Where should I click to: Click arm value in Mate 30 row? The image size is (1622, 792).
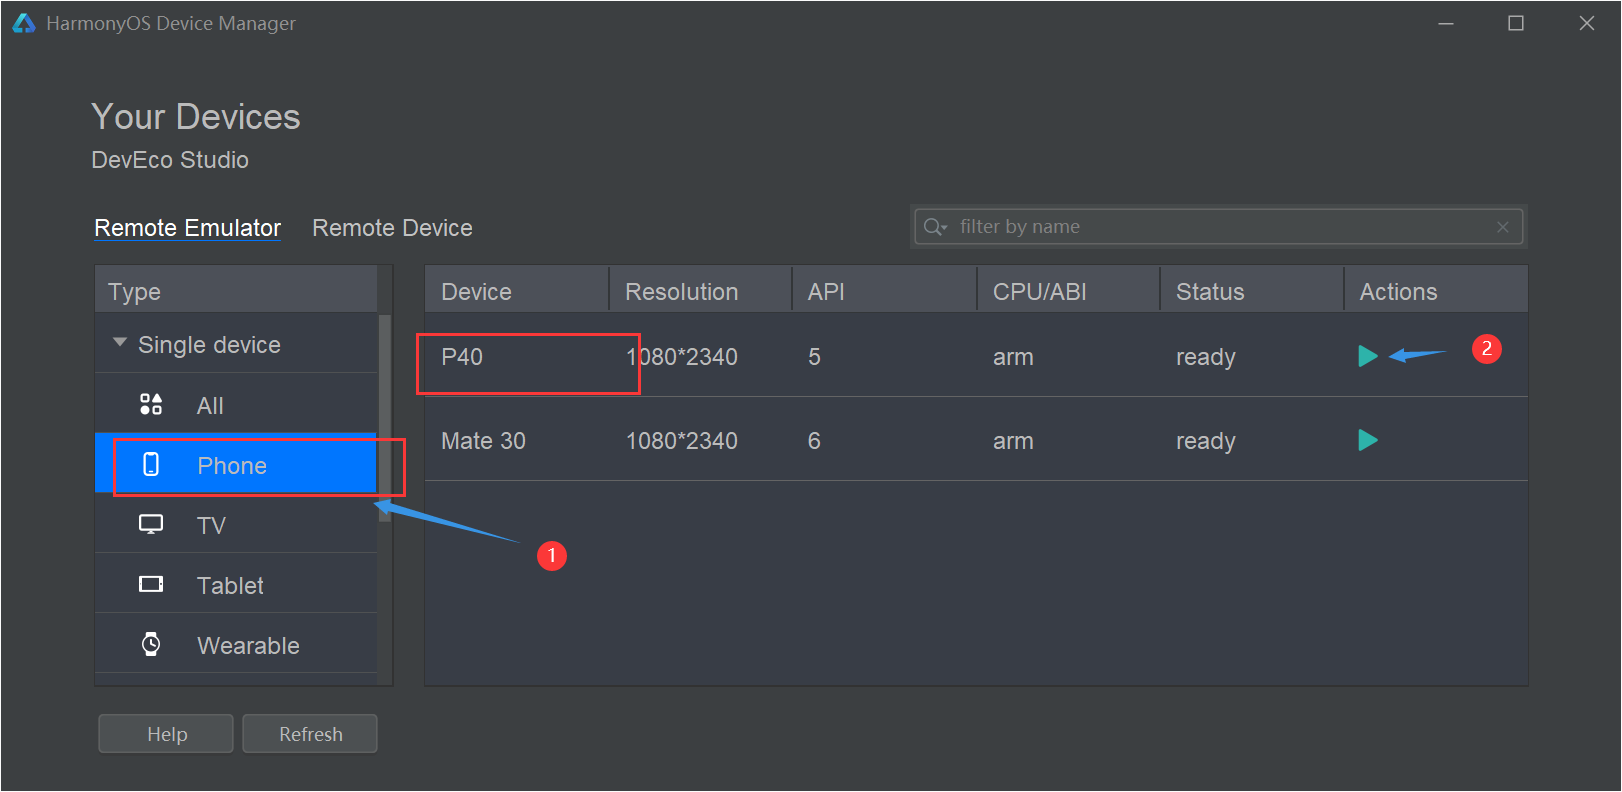1013,441
